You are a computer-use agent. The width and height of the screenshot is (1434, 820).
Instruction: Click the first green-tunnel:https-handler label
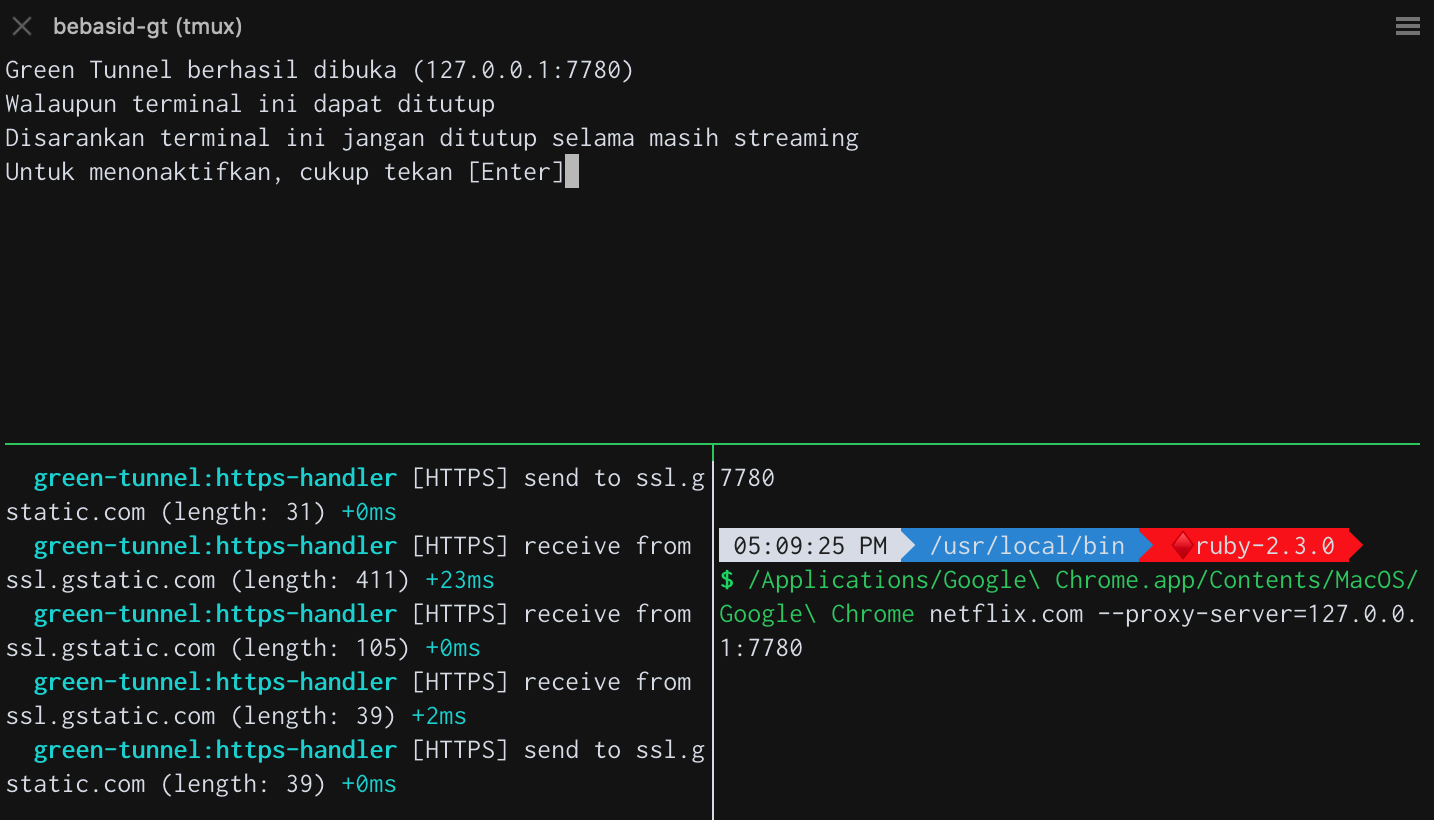(214, 477)
